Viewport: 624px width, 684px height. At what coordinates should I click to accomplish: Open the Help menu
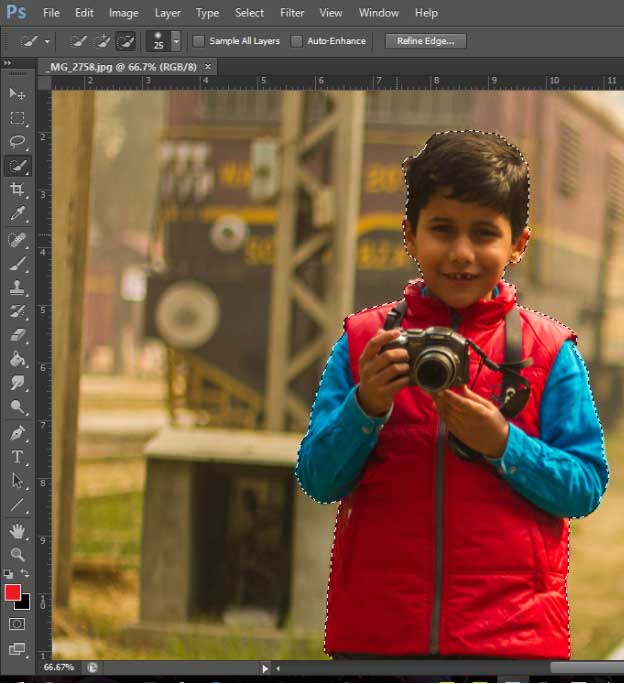pos(426,13)
